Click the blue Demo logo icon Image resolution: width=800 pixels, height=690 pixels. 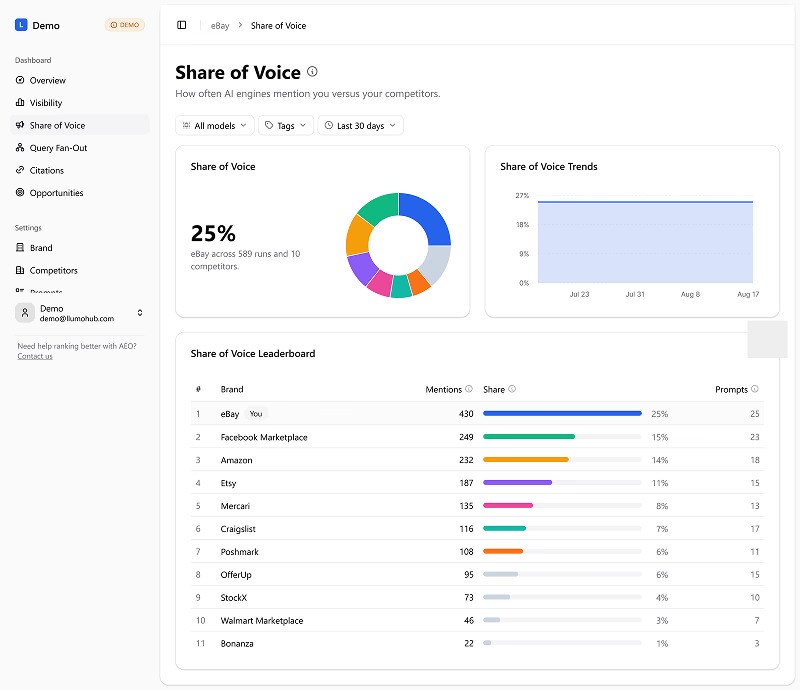pos(21,25)
